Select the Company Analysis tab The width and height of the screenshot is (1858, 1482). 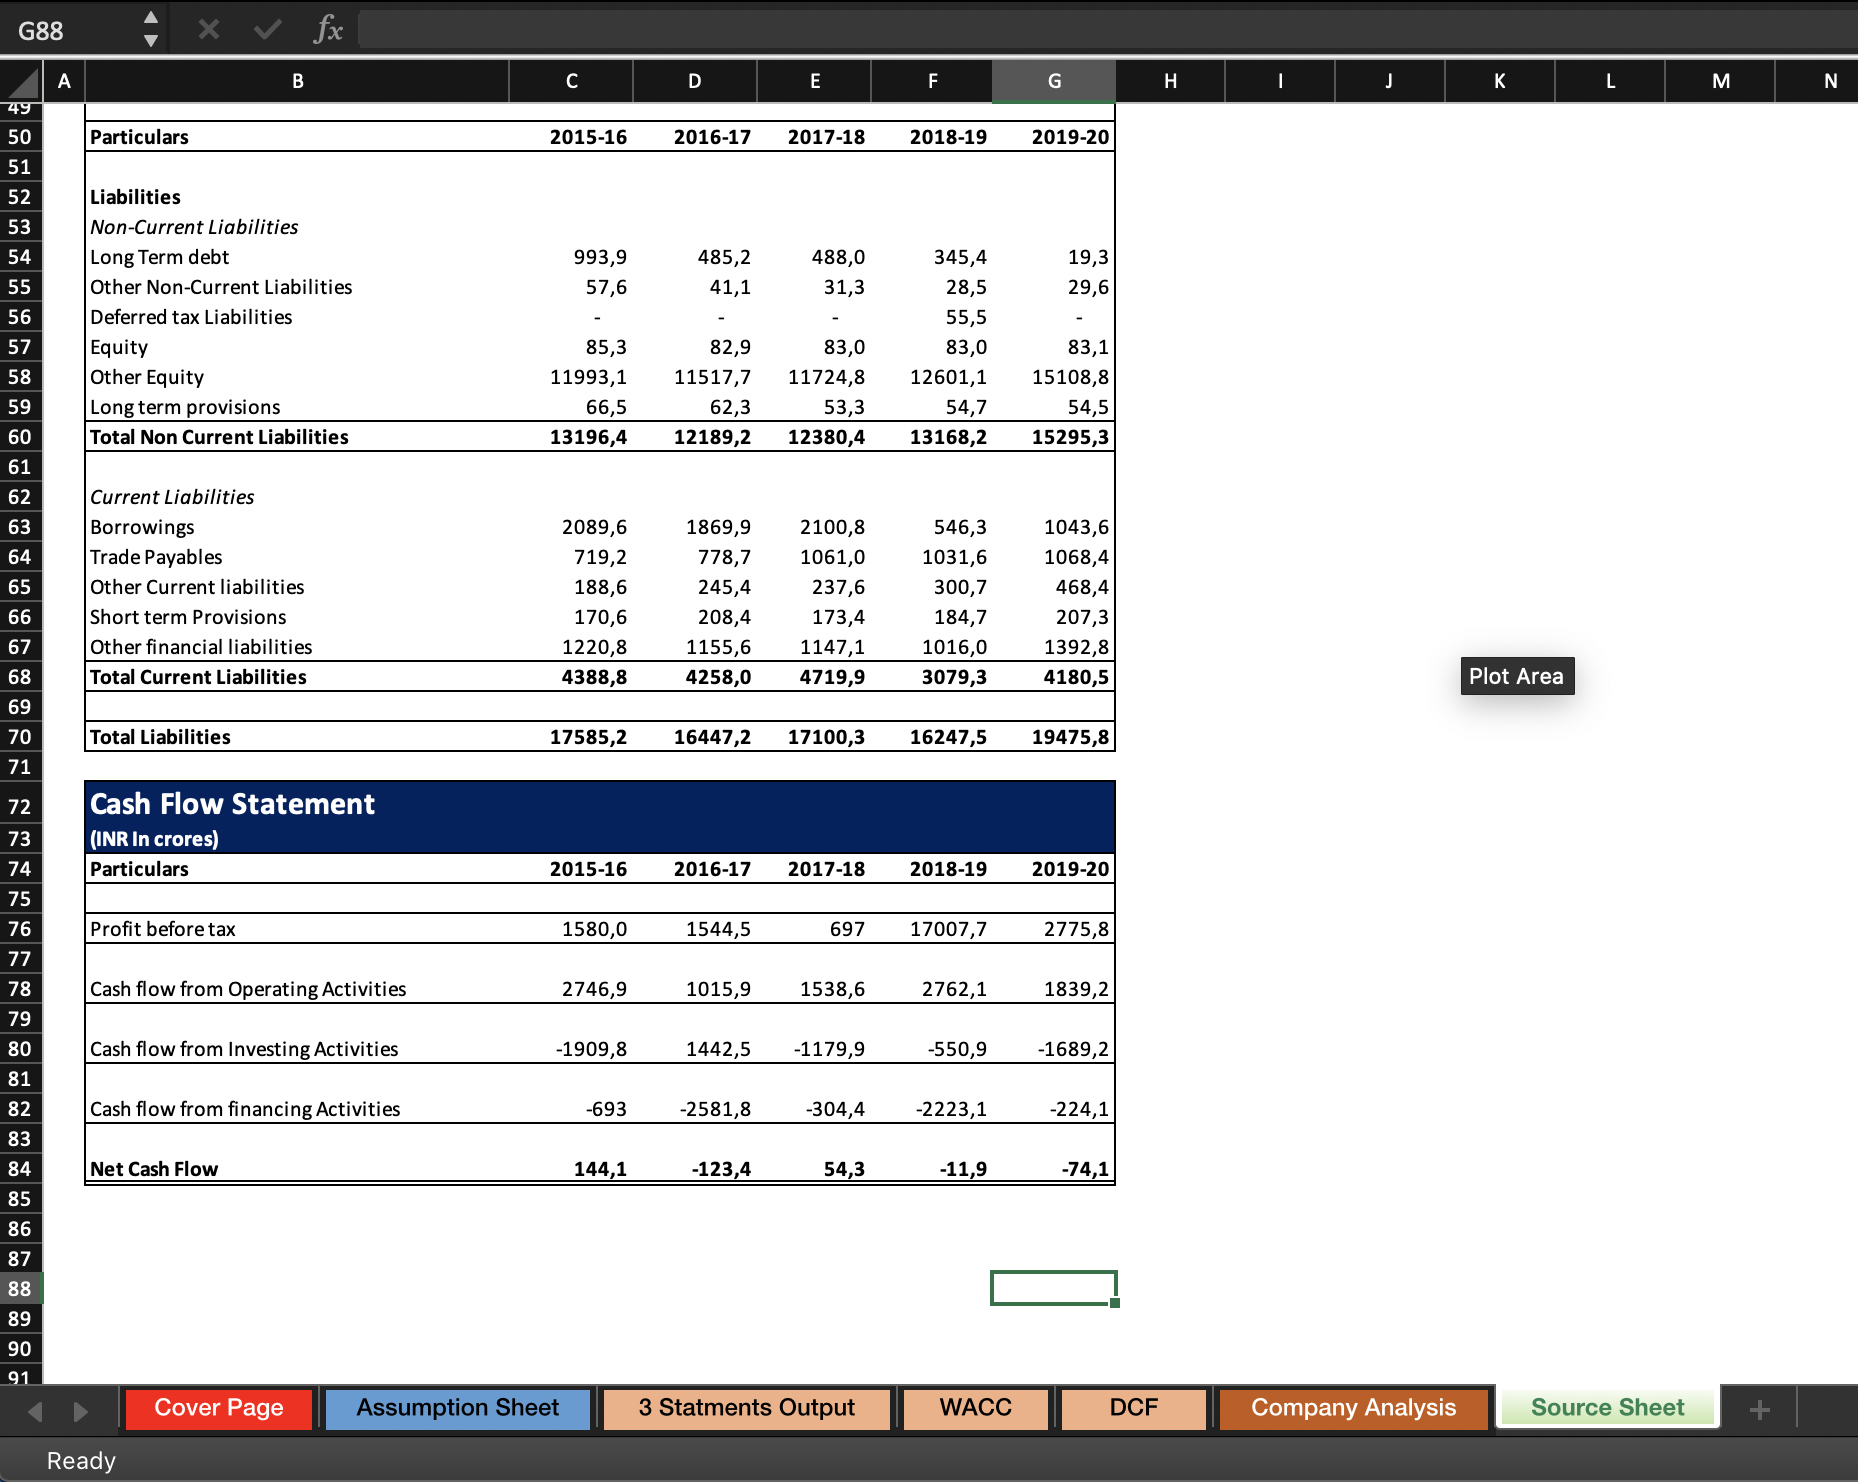[x=1353, y=1408]
